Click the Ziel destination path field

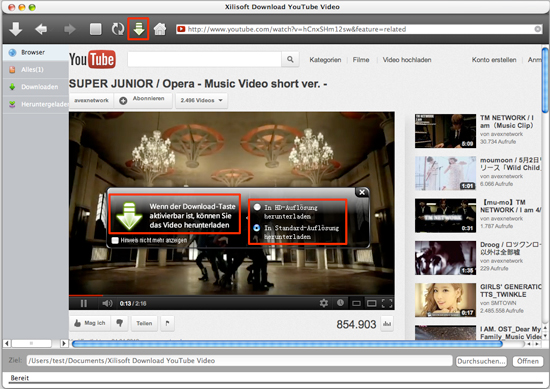(x=240, y=361)
